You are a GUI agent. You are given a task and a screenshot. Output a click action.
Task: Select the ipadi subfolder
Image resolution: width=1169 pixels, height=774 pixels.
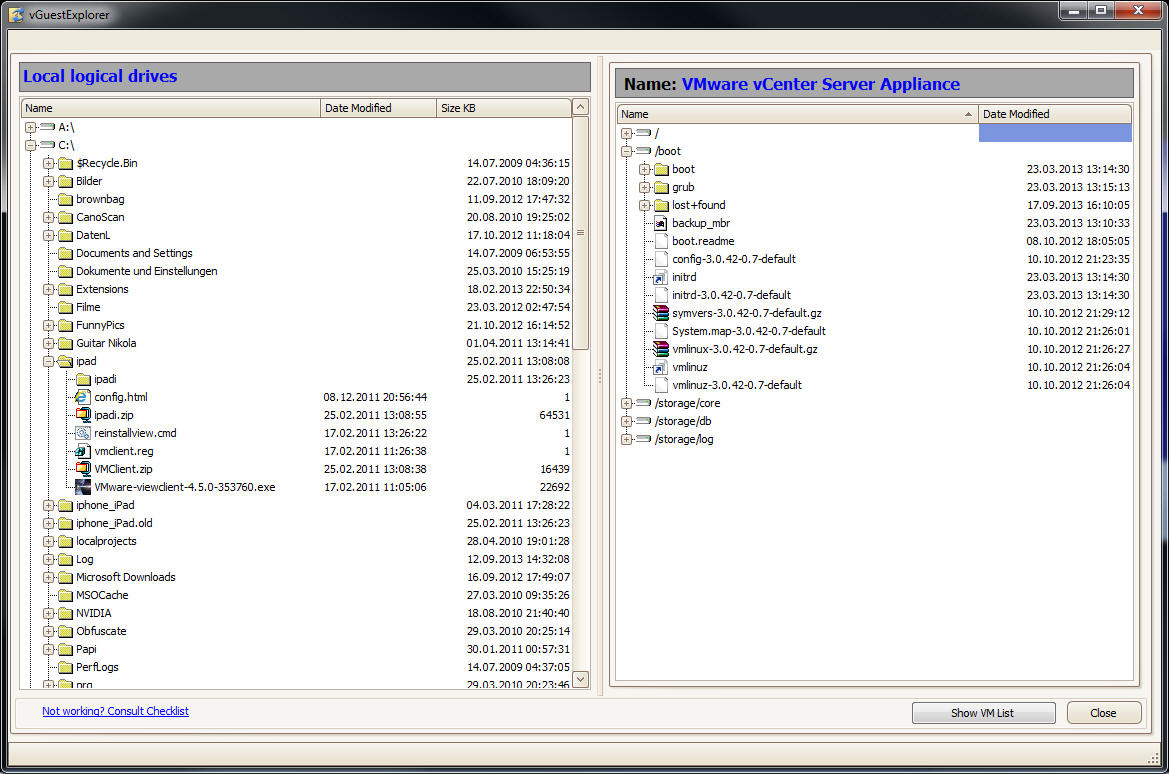pos(105,379)
